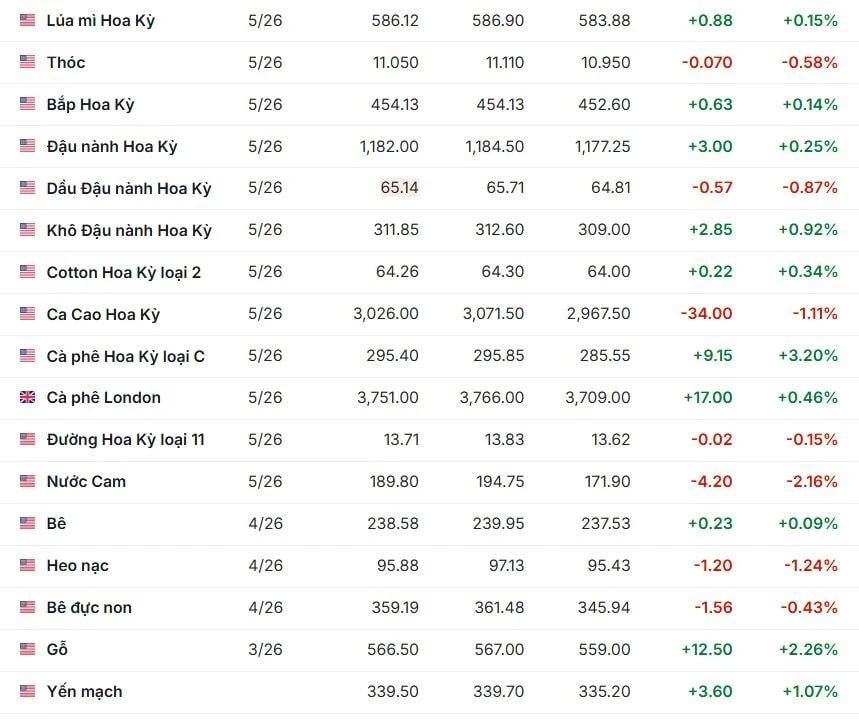This screenshot has height=720, width=859.
Task: Open the Cotton Hoa Kỳ loại 2 link
Action: pos(124,272)
